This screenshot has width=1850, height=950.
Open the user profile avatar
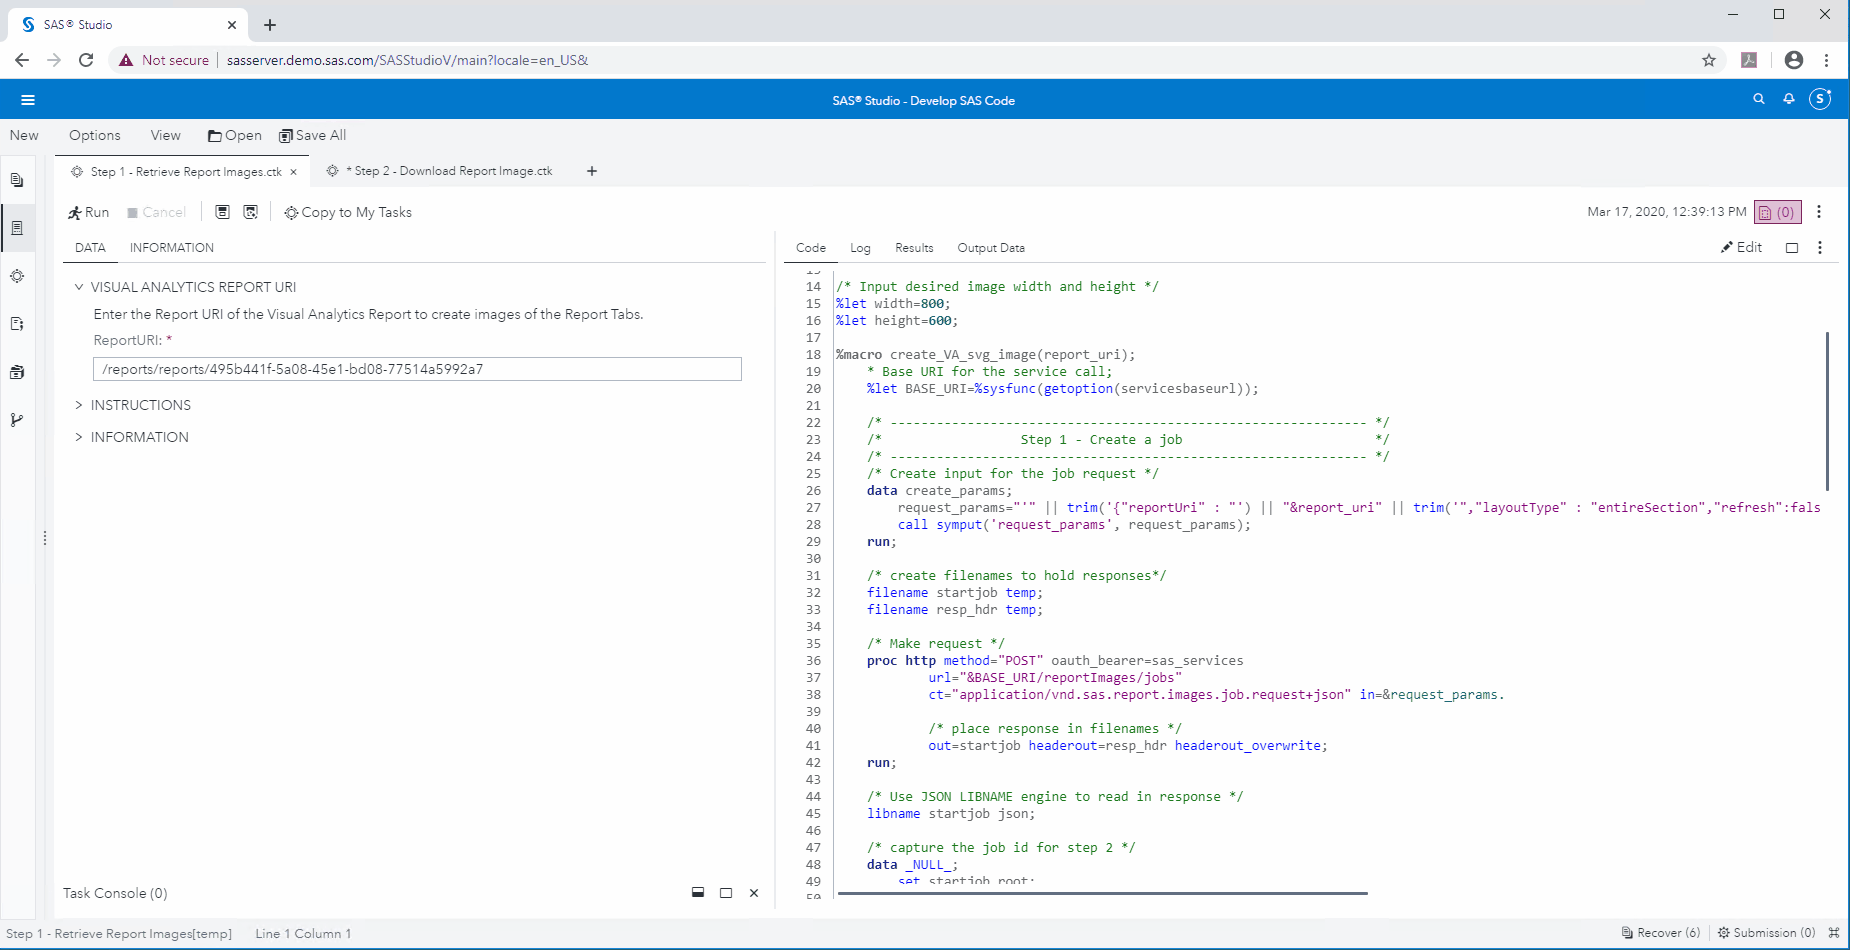click(1820, 99)
